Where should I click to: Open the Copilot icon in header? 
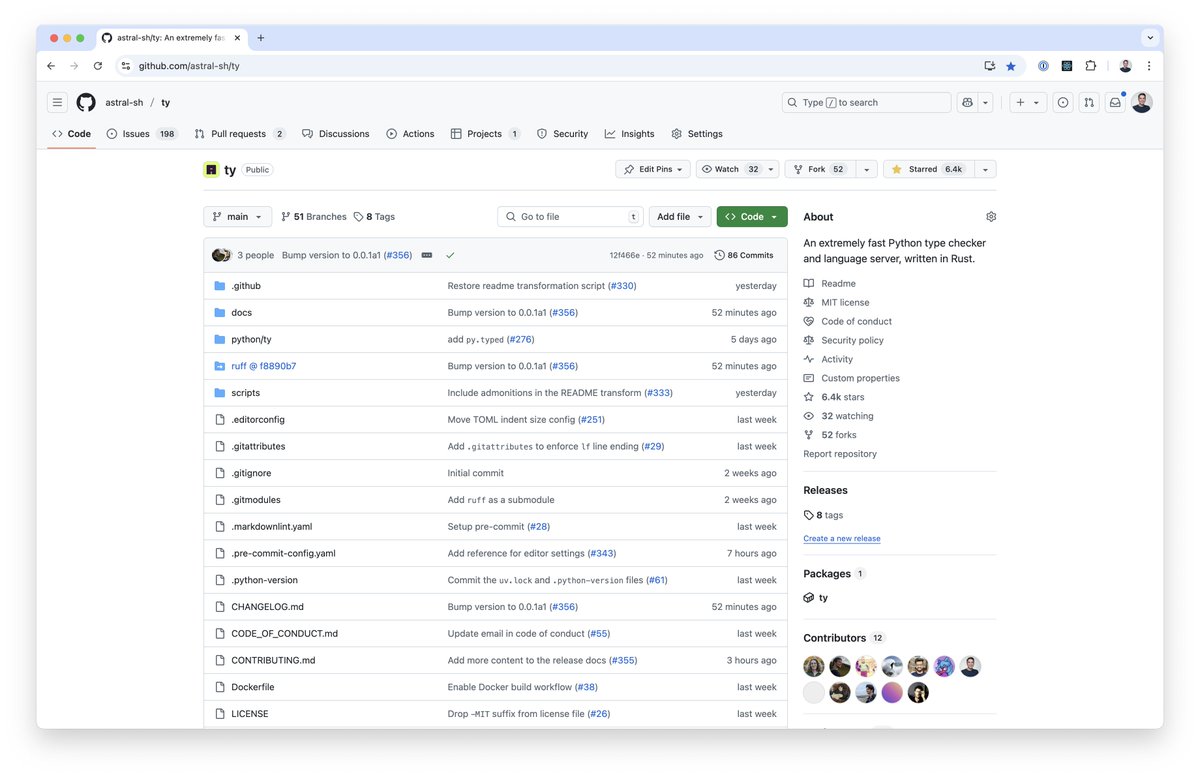[x=967, y=102]
